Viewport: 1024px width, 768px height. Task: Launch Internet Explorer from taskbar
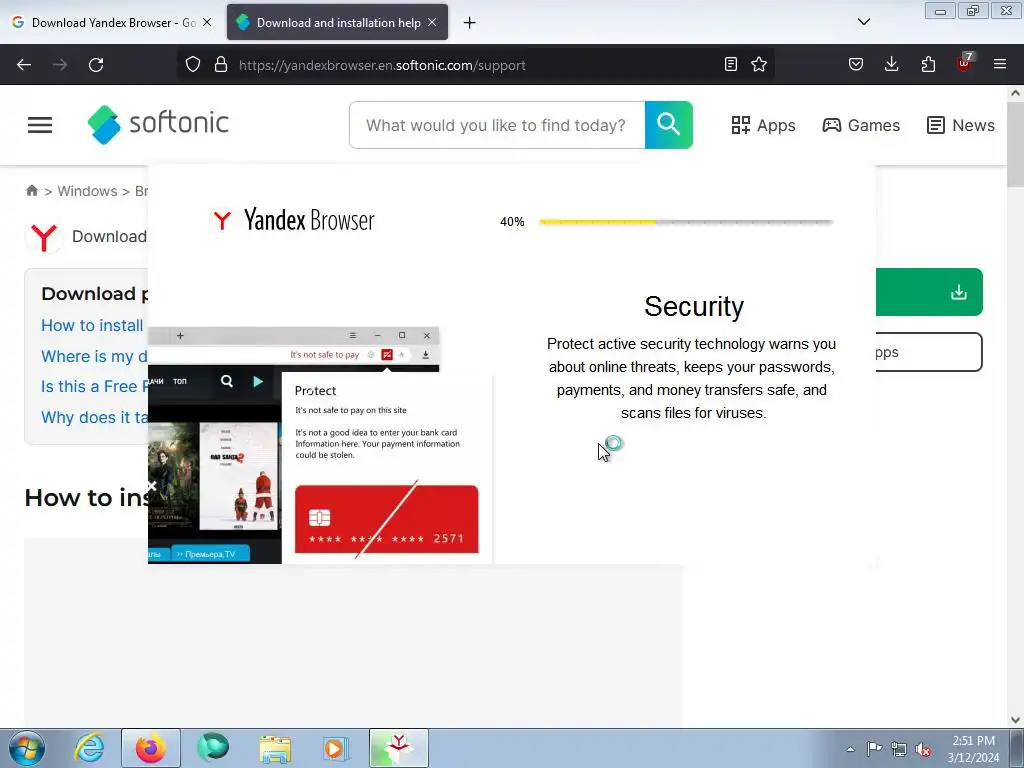pyautogui.click(x=89, y=748)
